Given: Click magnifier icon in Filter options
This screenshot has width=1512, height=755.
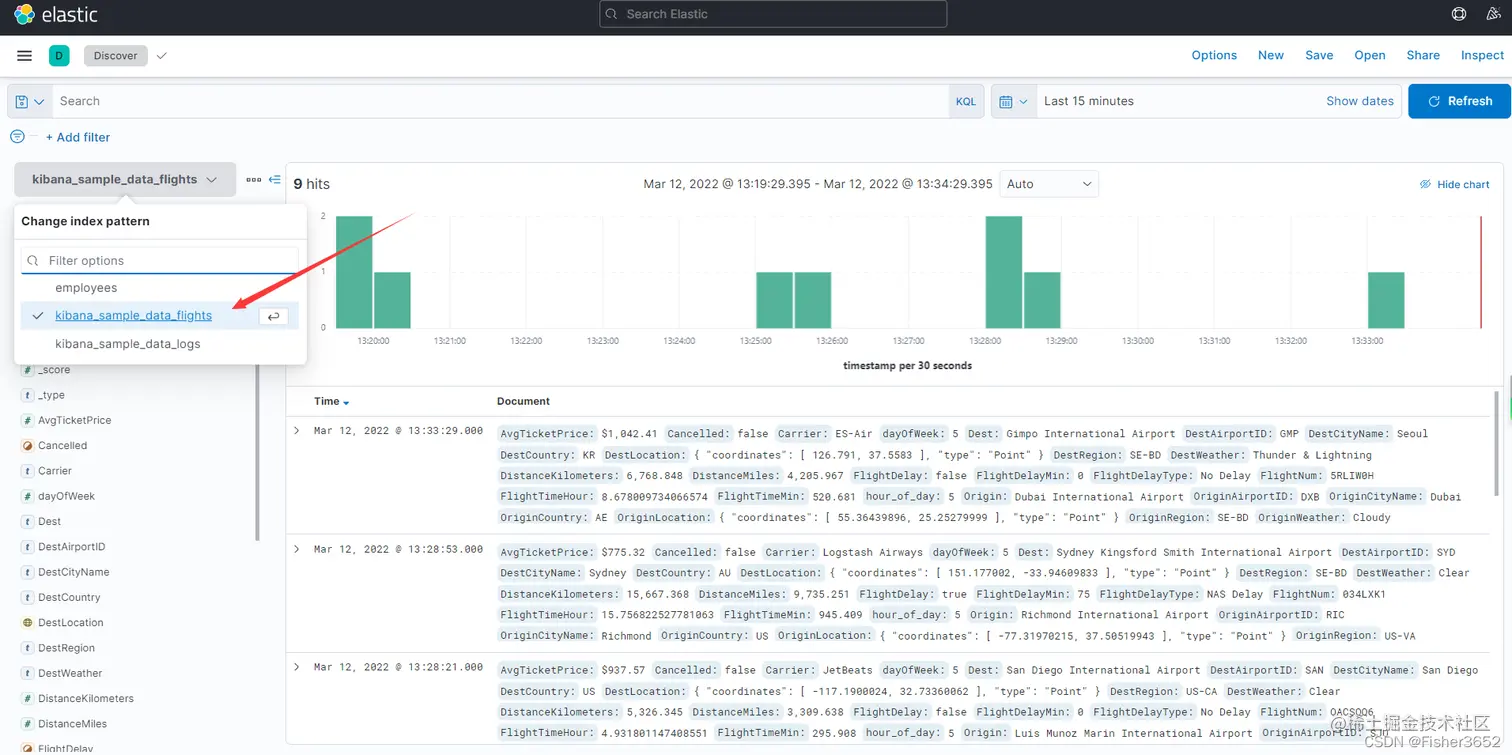Looking at the screenshot, I should (34, 261).
